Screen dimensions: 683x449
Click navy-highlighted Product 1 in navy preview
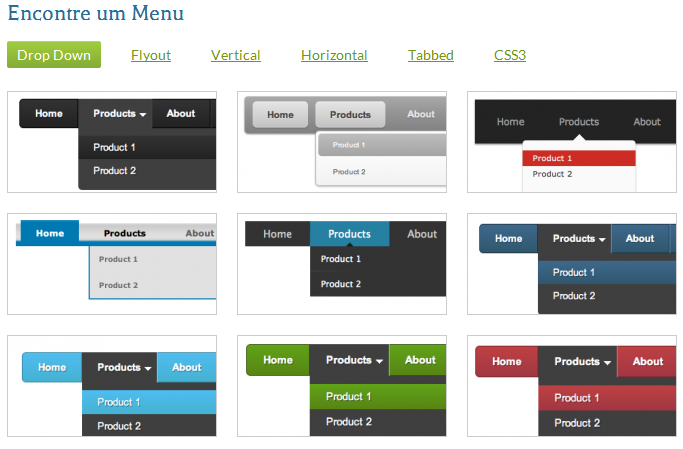point(607,273)
